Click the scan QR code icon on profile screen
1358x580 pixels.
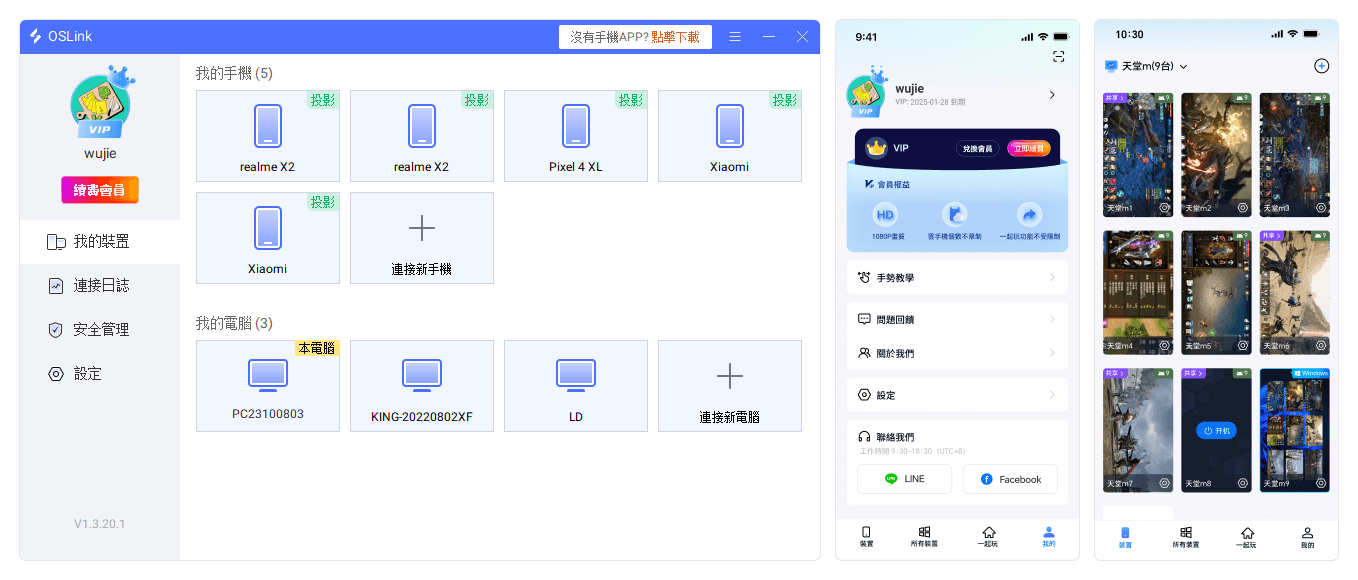(1059, 58)
